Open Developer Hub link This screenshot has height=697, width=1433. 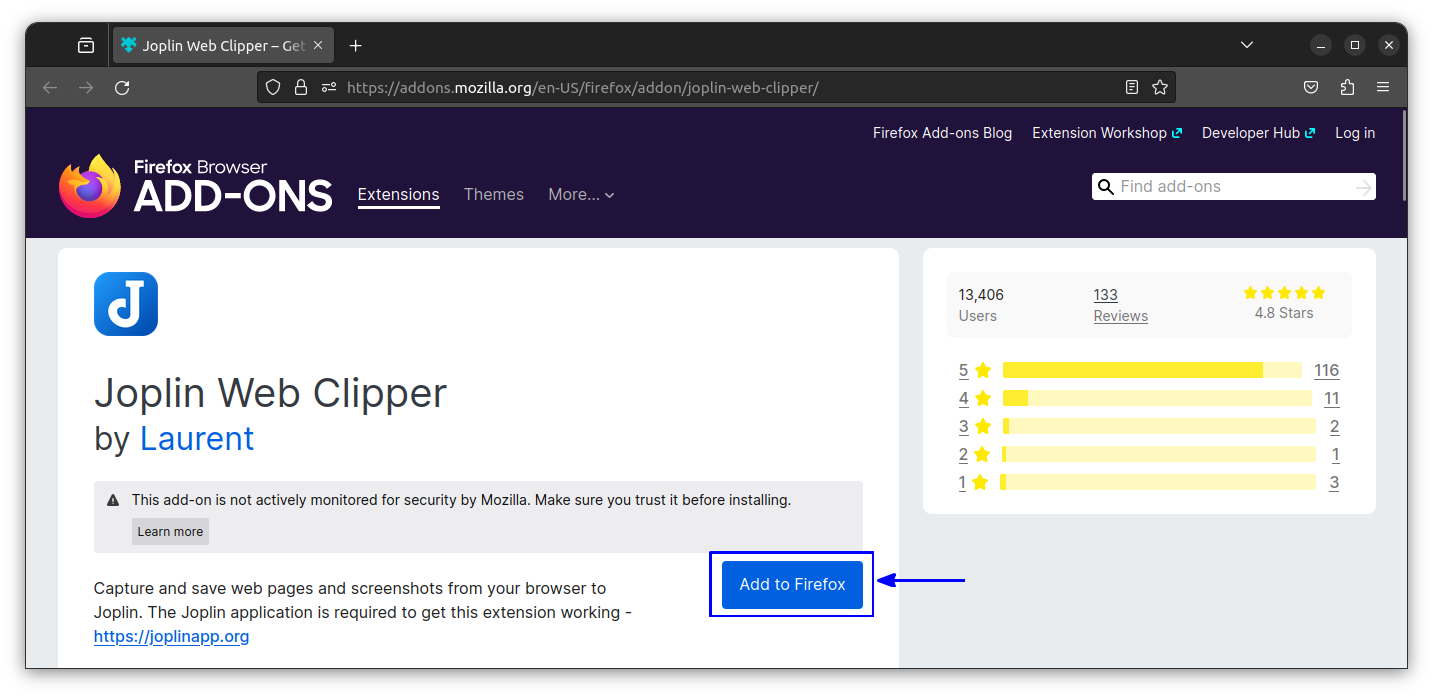tap(1258, 133)
